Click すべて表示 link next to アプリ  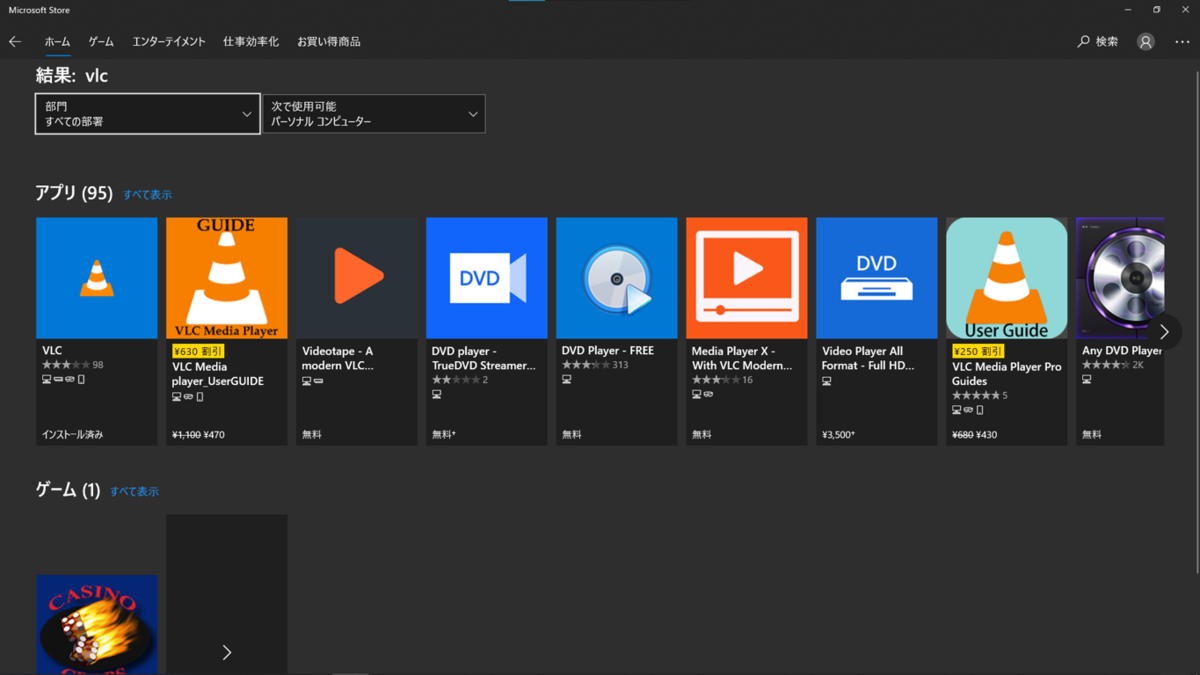coord(147,195)
